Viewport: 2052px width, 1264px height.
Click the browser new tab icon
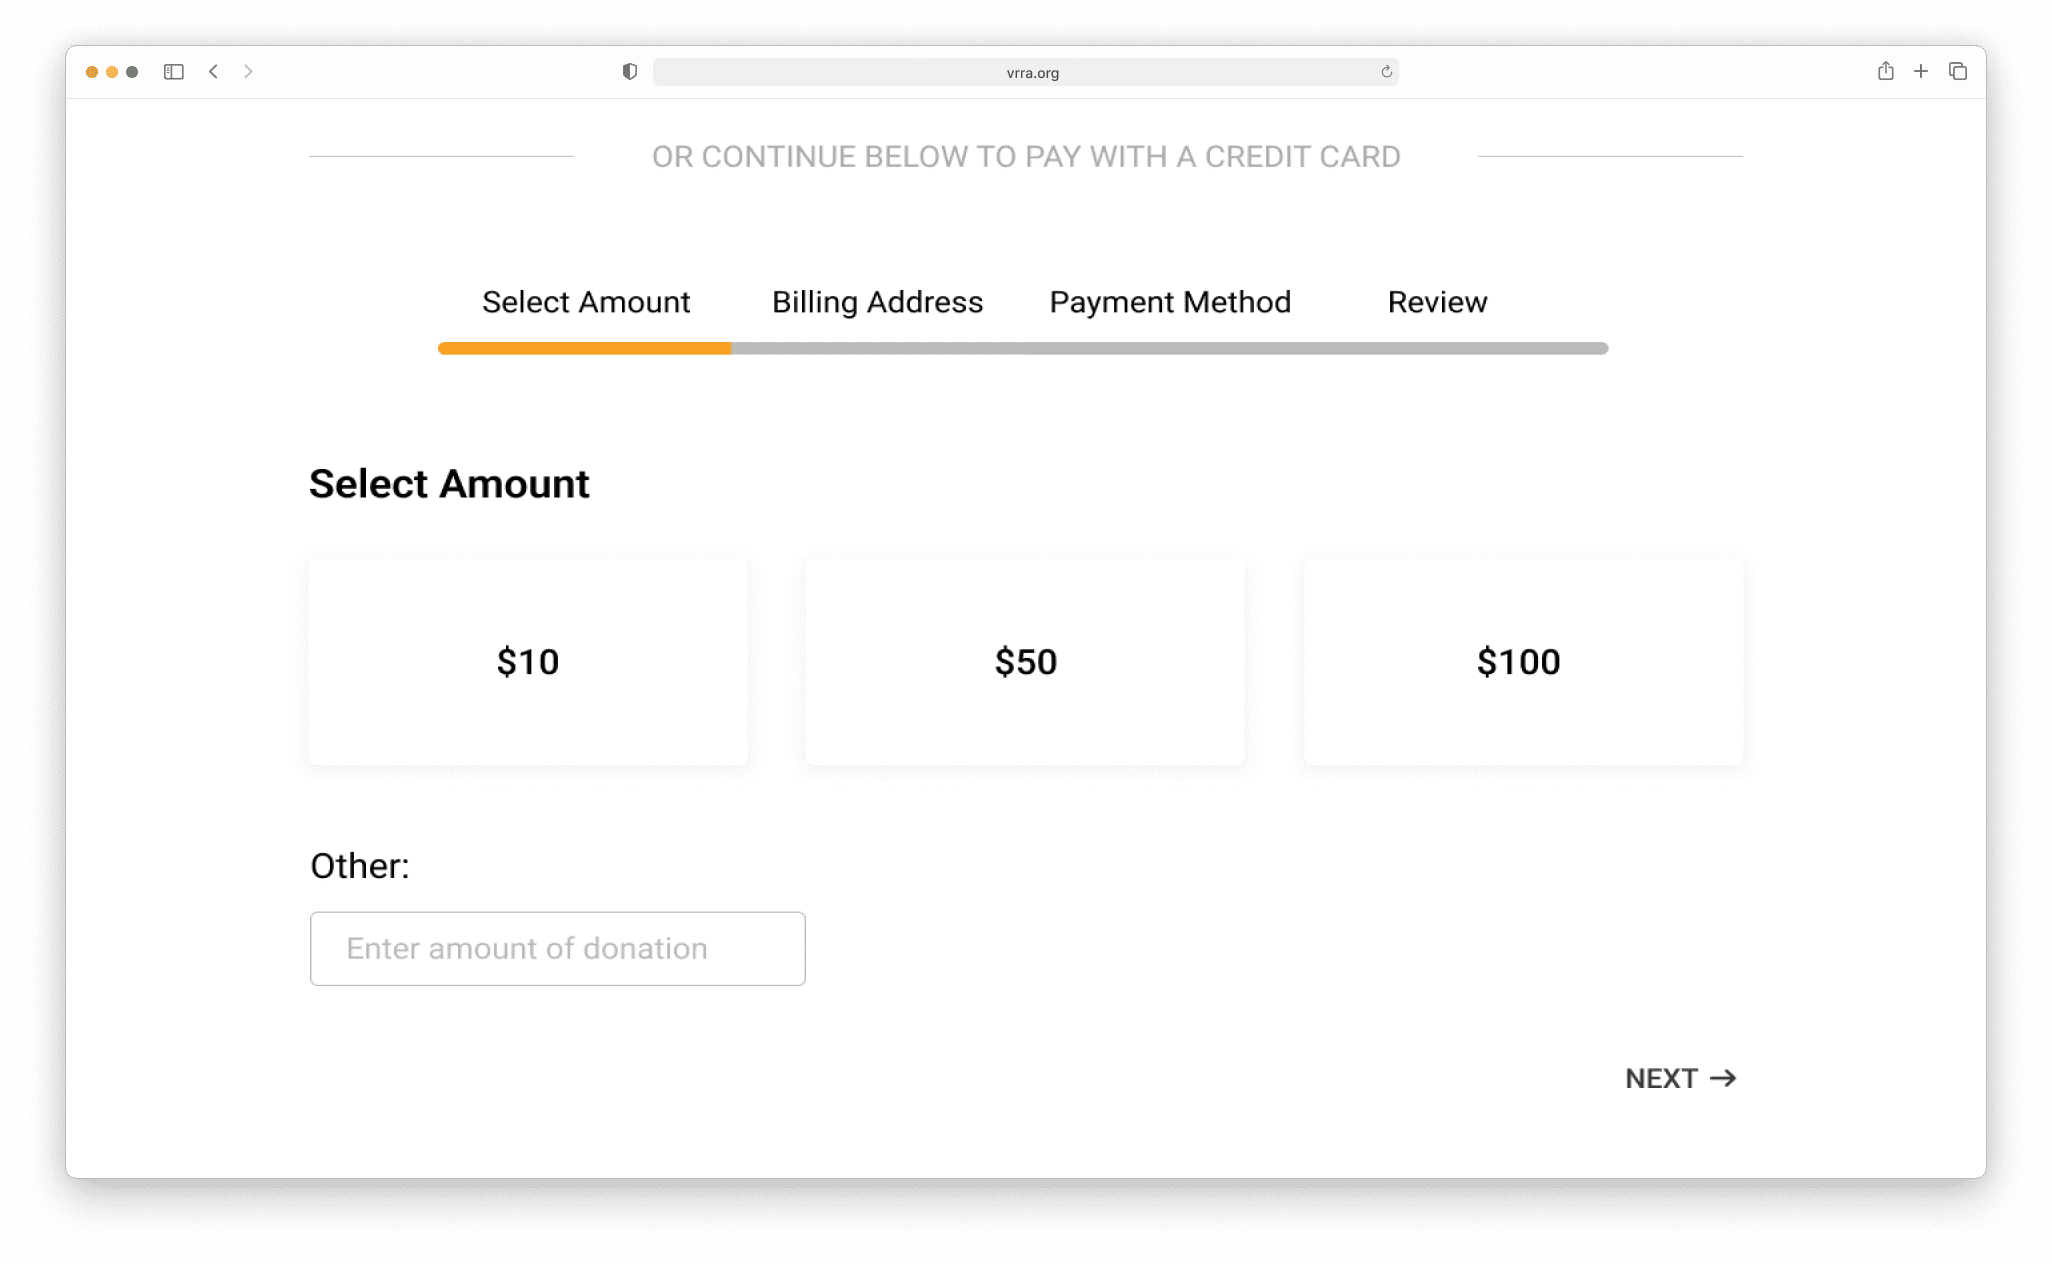coord(1920,70)
